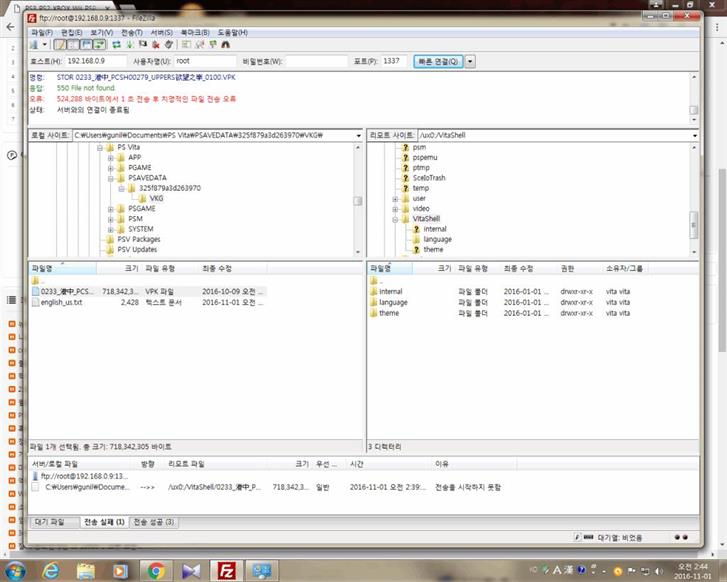Open the filename filters dialog icon
This screenshot has height=582, width=727.
[x=186, y=45]
